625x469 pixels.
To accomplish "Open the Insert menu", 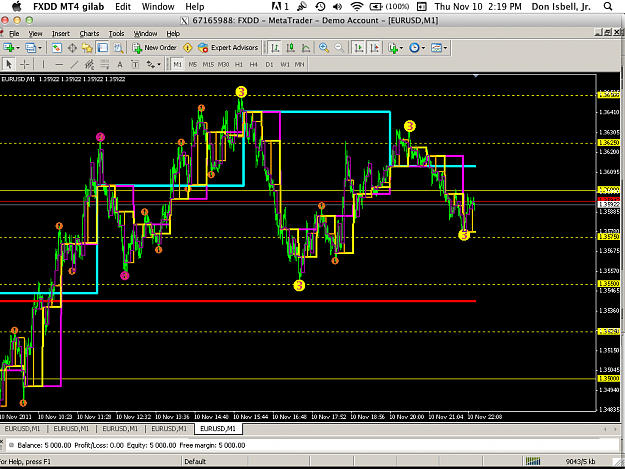I will (x=61, y=33).
